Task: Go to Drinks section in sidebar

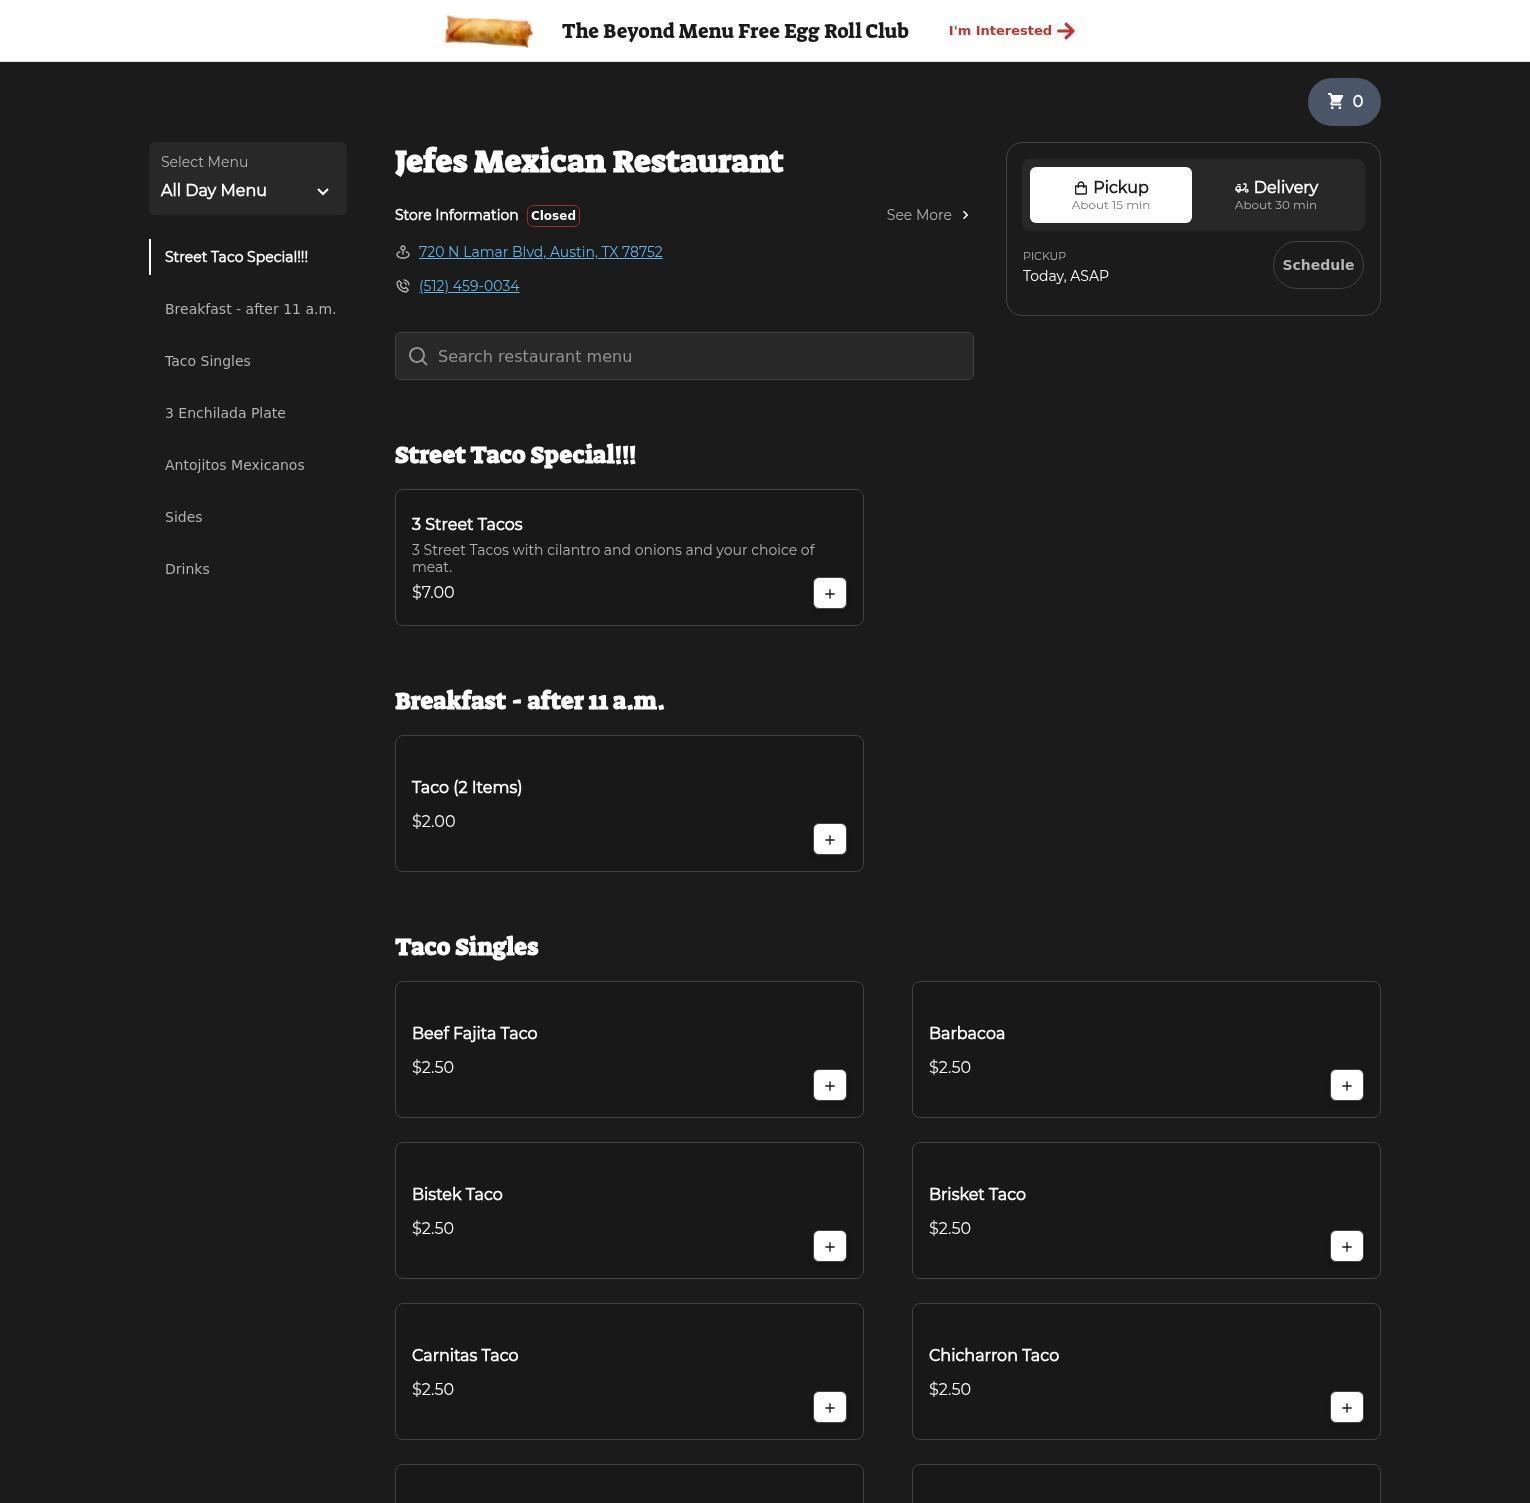Action: [187, 569]
